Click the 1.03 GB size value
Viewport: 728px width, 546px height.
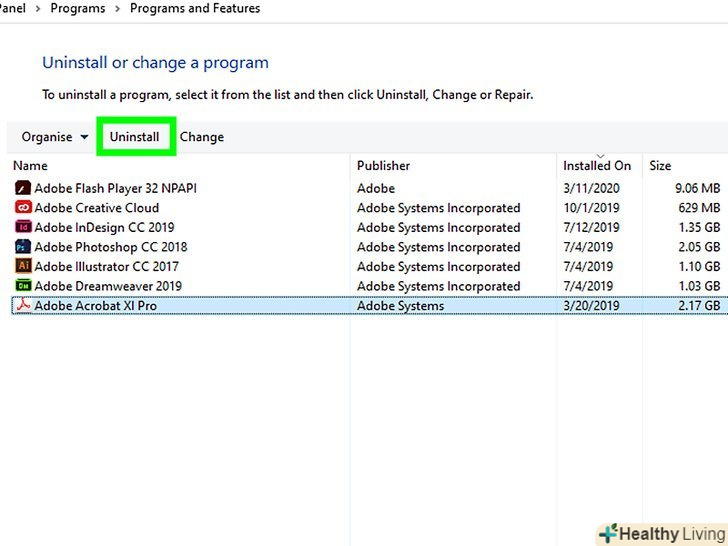point(699,286)
